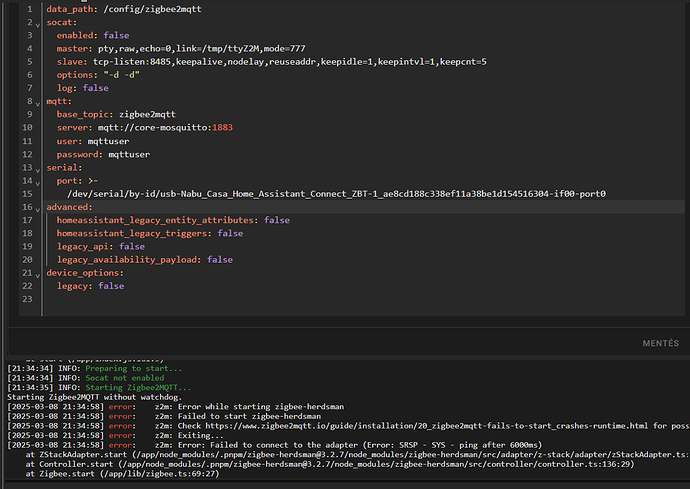Click the legacy_api: false line
690x489 pixels.
(100, 247)
